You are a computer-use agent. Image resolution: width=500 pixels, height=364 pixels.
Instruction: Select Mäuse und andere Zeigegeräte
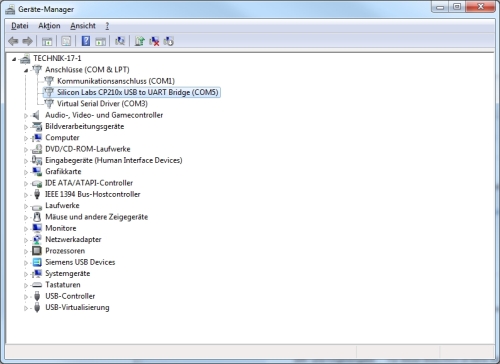click(96, 217)
